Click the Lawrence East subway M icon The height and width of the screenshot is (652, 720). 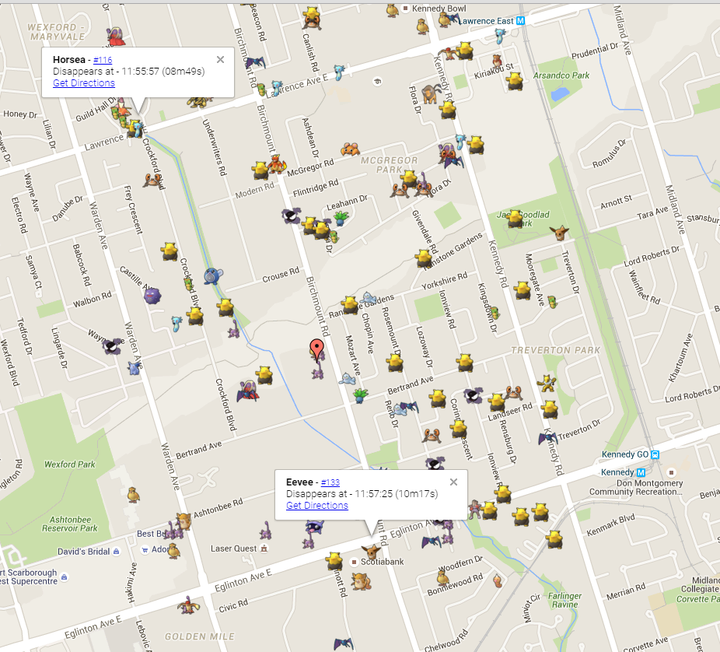click(x=520, y=21)
